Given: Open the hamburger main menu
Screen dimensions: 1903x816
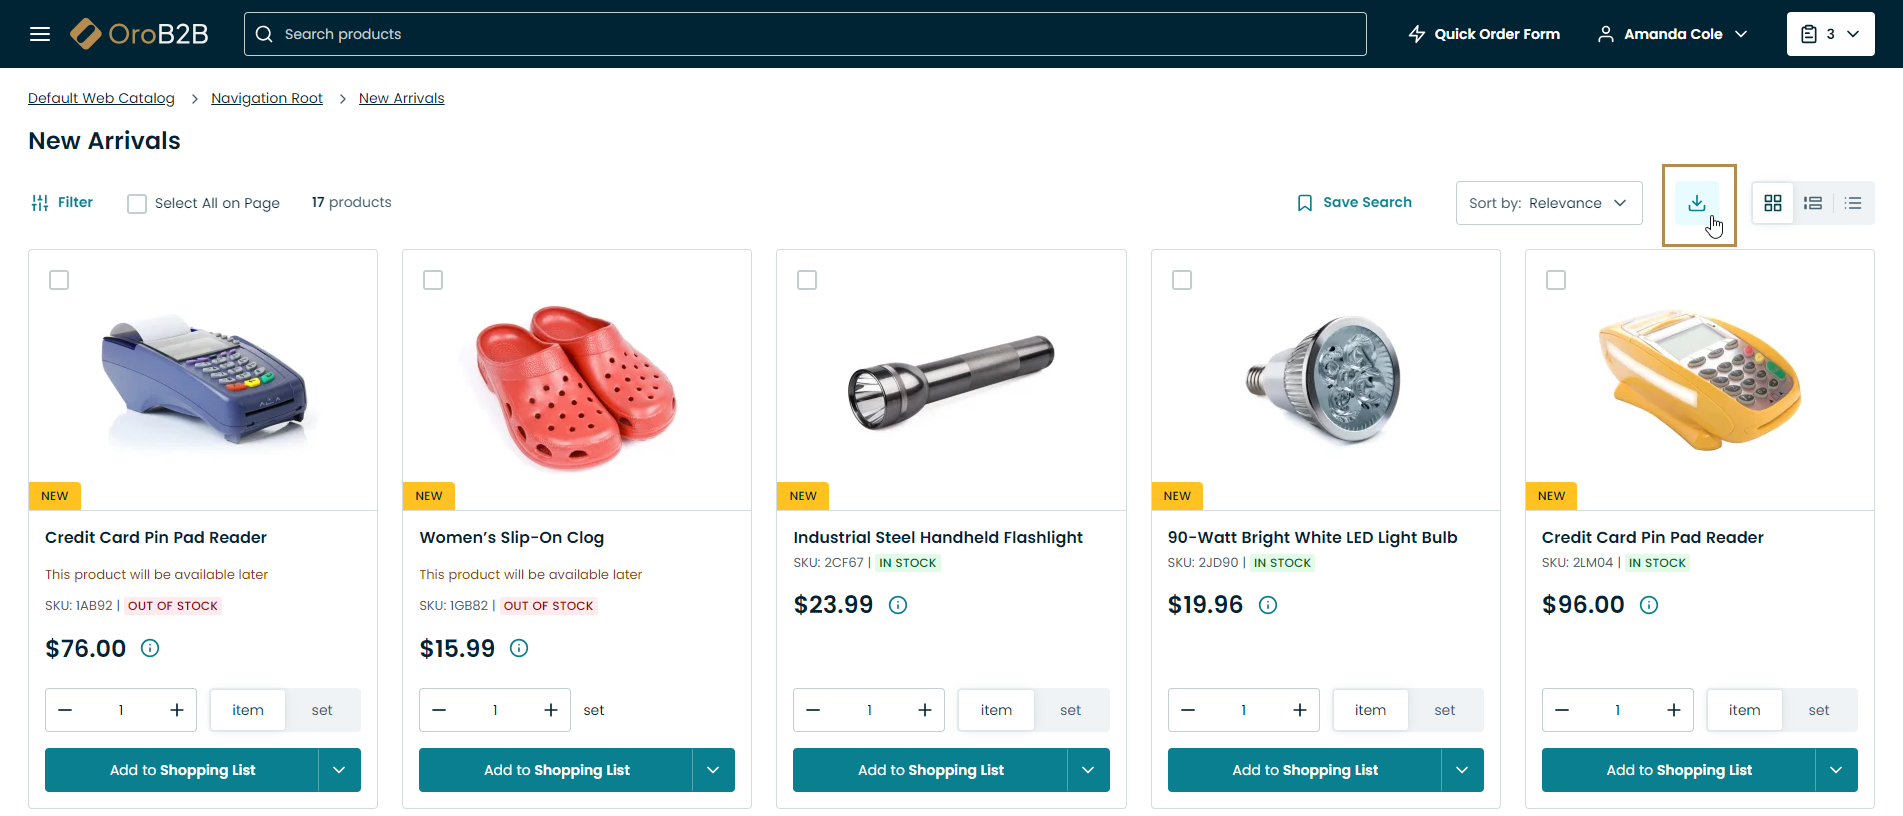Looking at the screenshot, I should click(40, 34).
